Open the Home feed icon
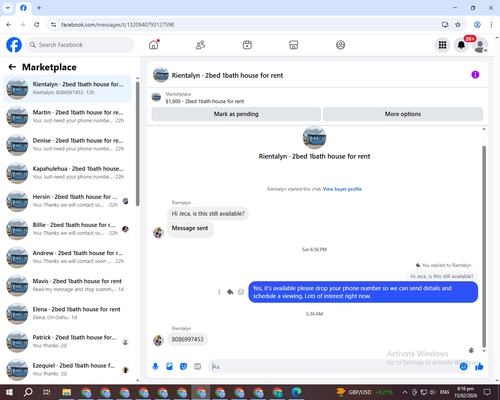 154,45
